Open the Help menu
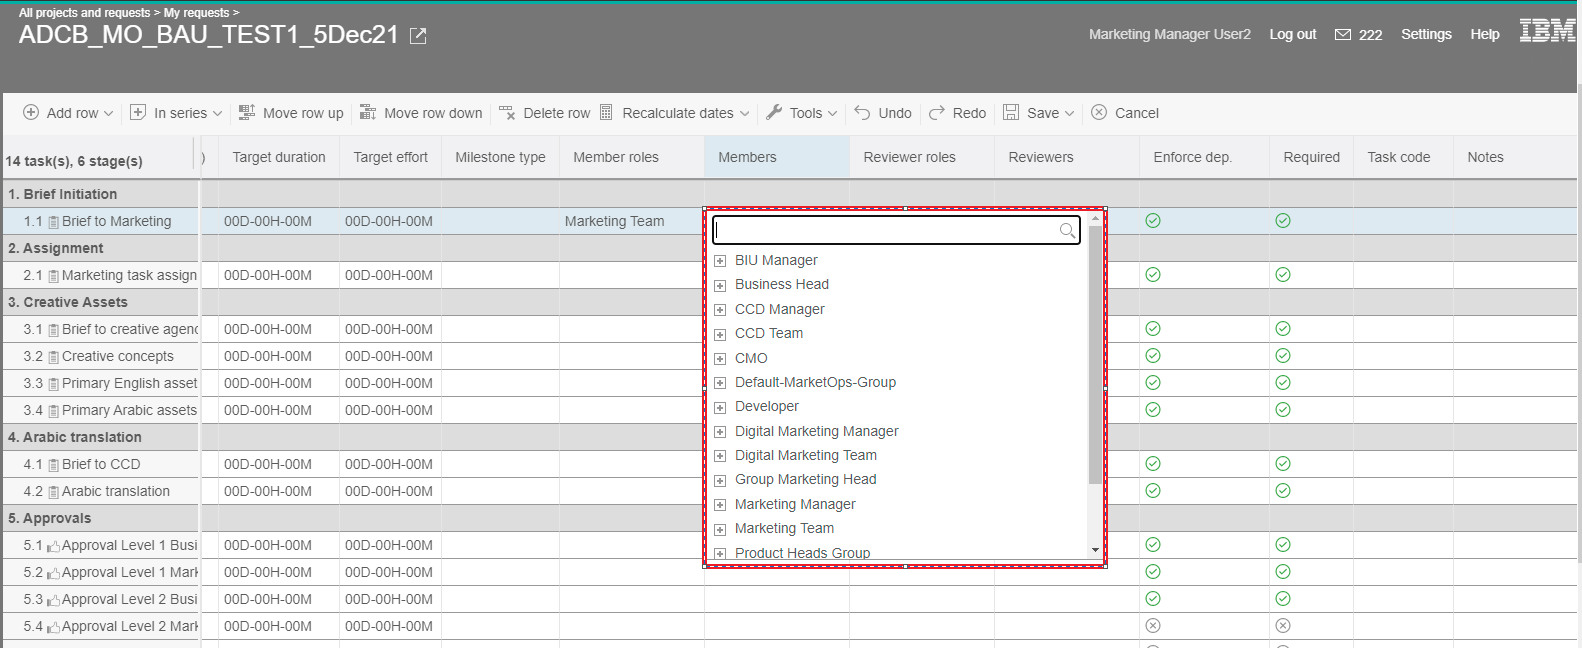Screen dimensions: 1582x648 coord(1484,34)
